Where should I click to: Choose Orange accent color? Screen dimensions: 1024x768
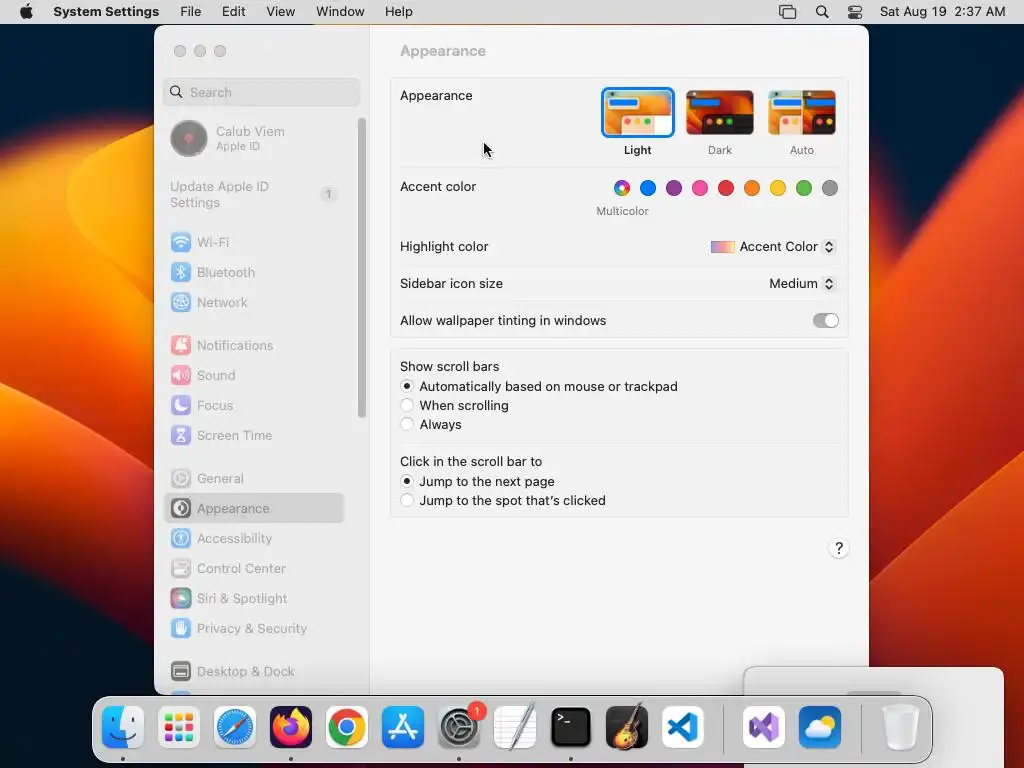[752, 188]
